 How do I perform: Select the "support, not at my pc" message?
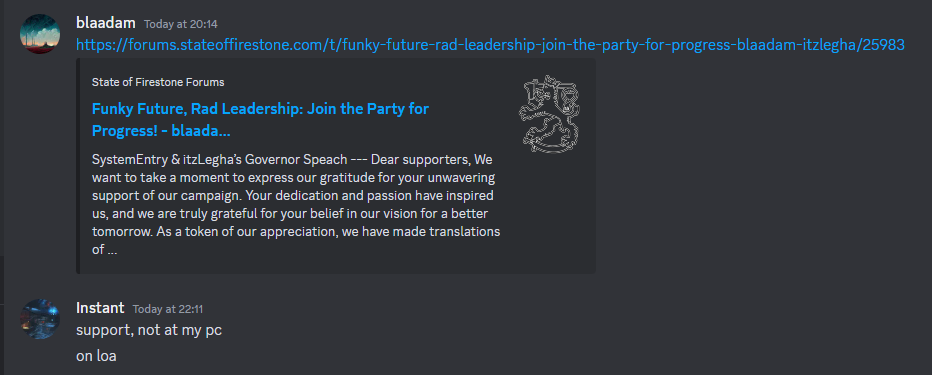(149, 330)
